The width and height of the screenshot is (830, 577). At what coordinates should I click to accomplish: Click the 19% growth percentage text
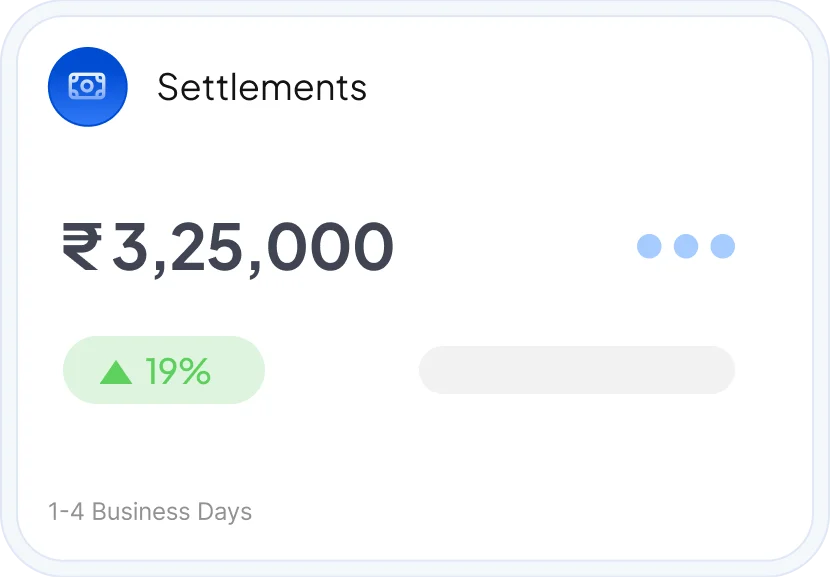(x=178, y=371)
